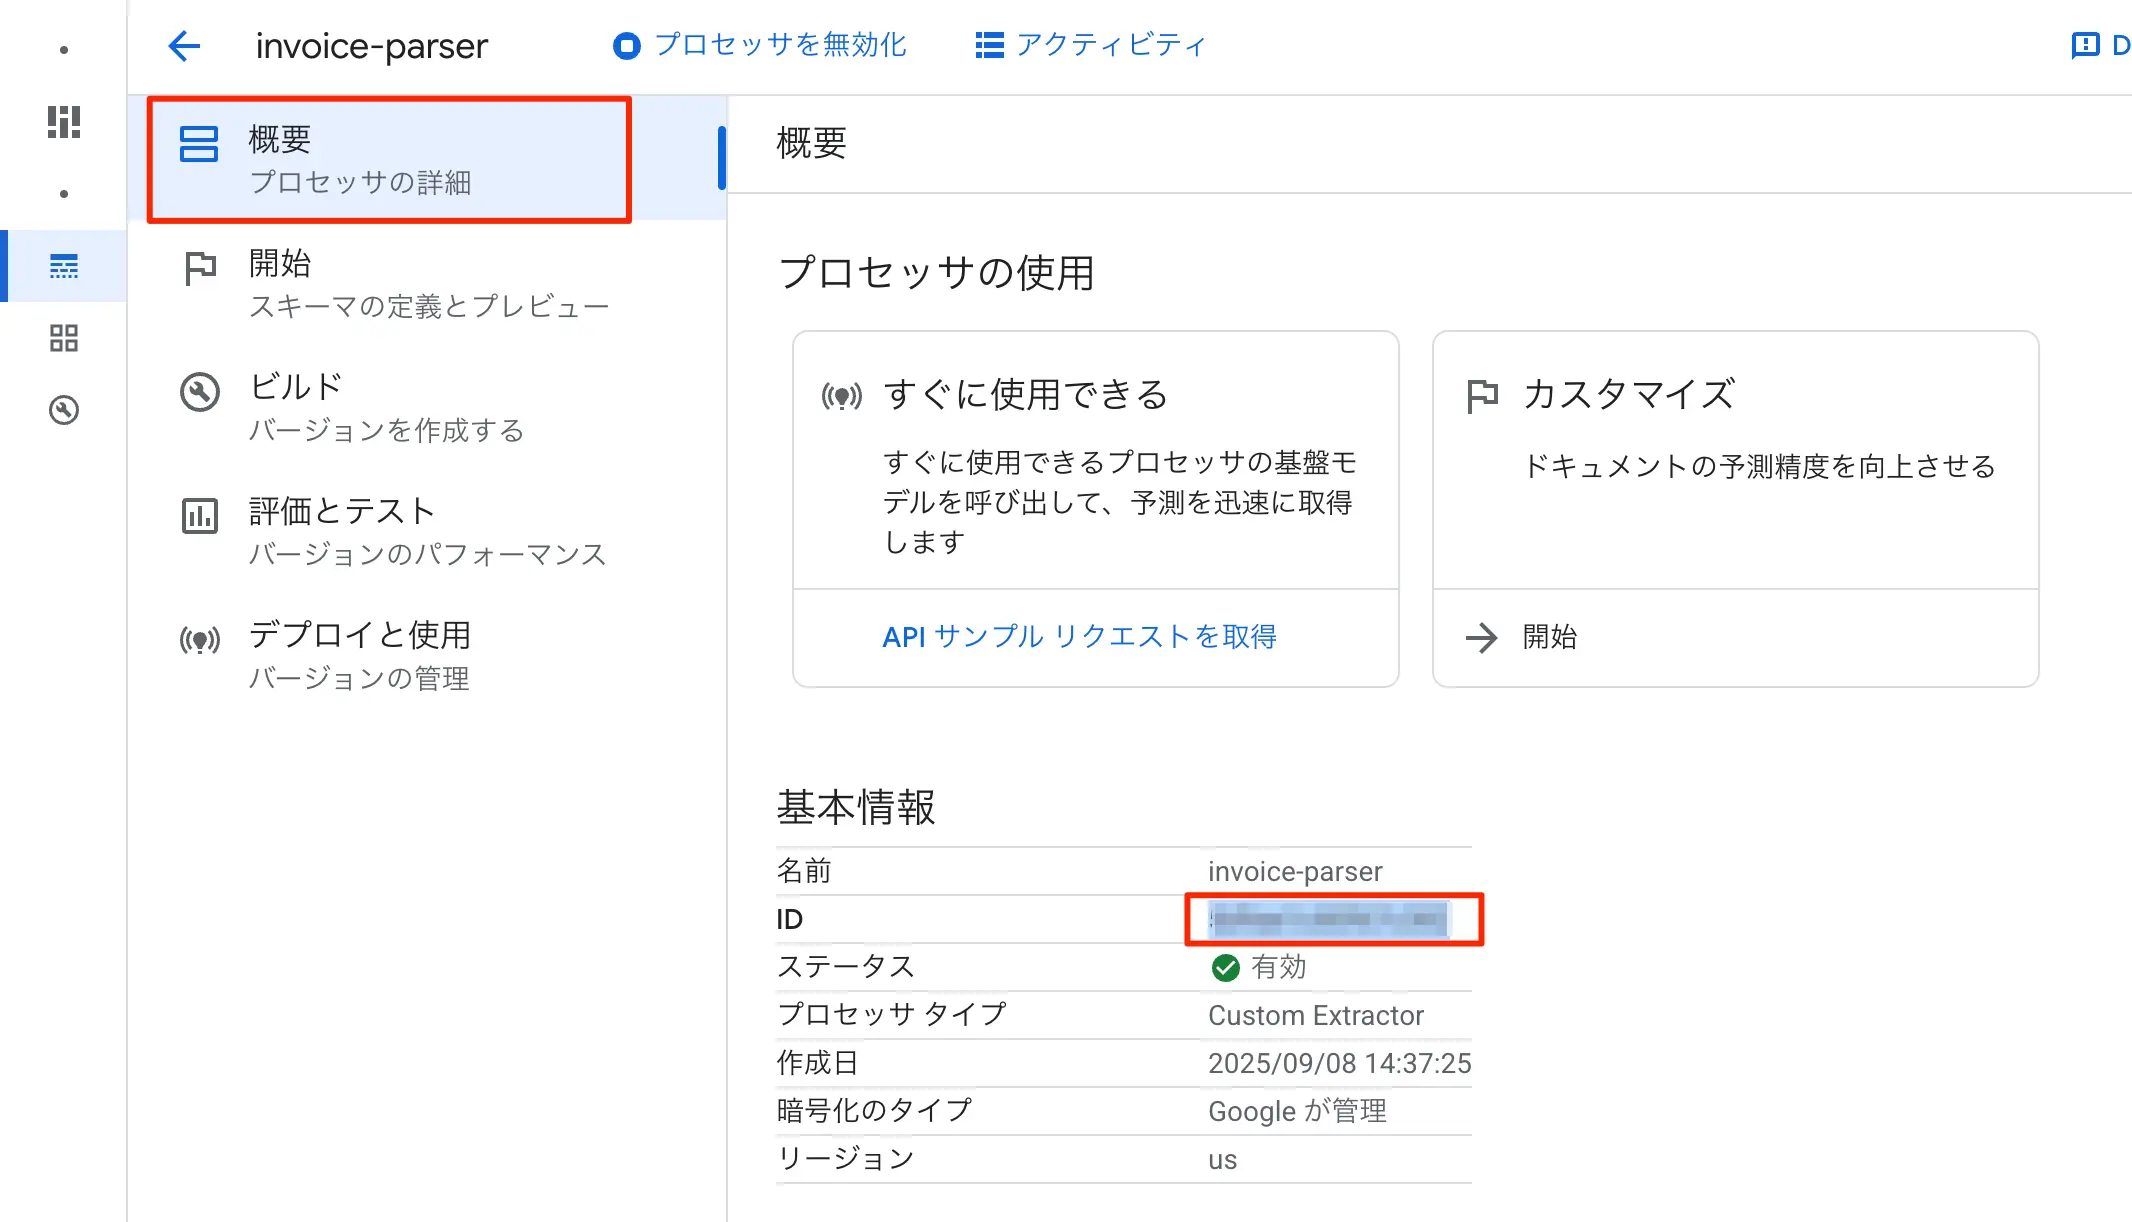Screen dimensions: 2132x1222
Task: Click the flag icon beside カスタマイズ heading
Action: (x=1482, y=396)
